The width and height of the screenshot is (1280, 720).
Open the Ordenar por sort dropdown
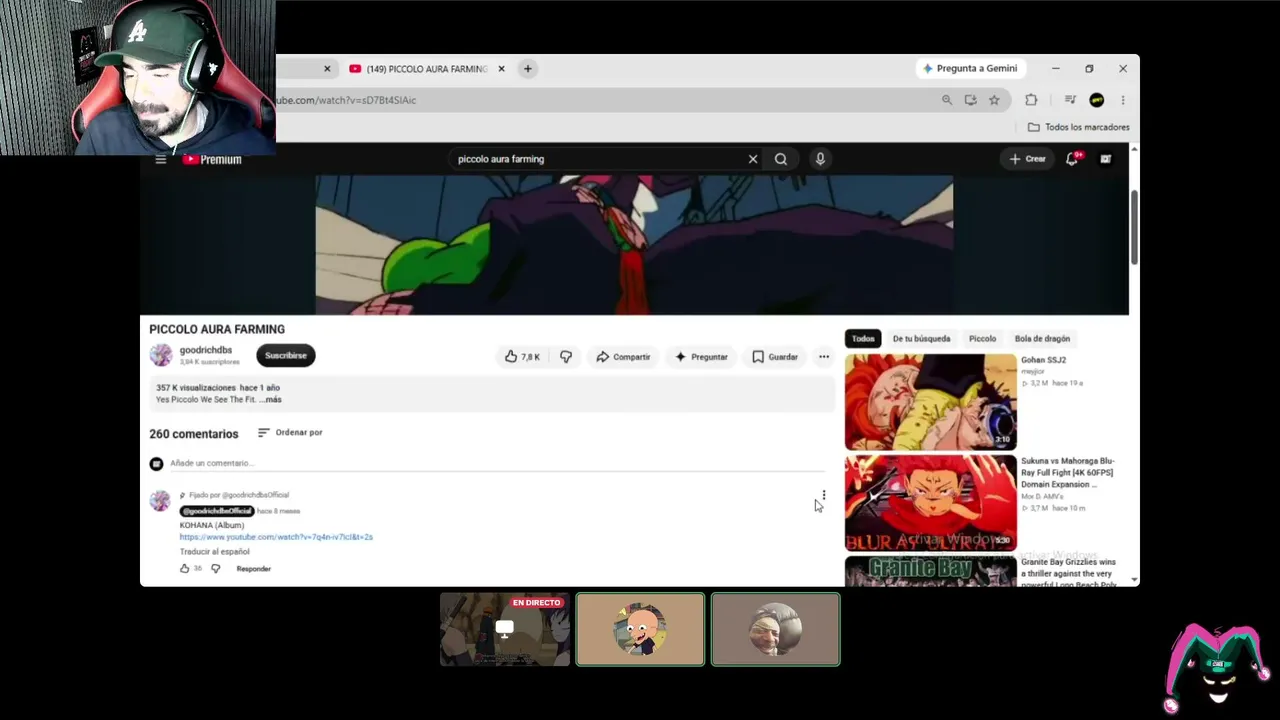[290, 433]
